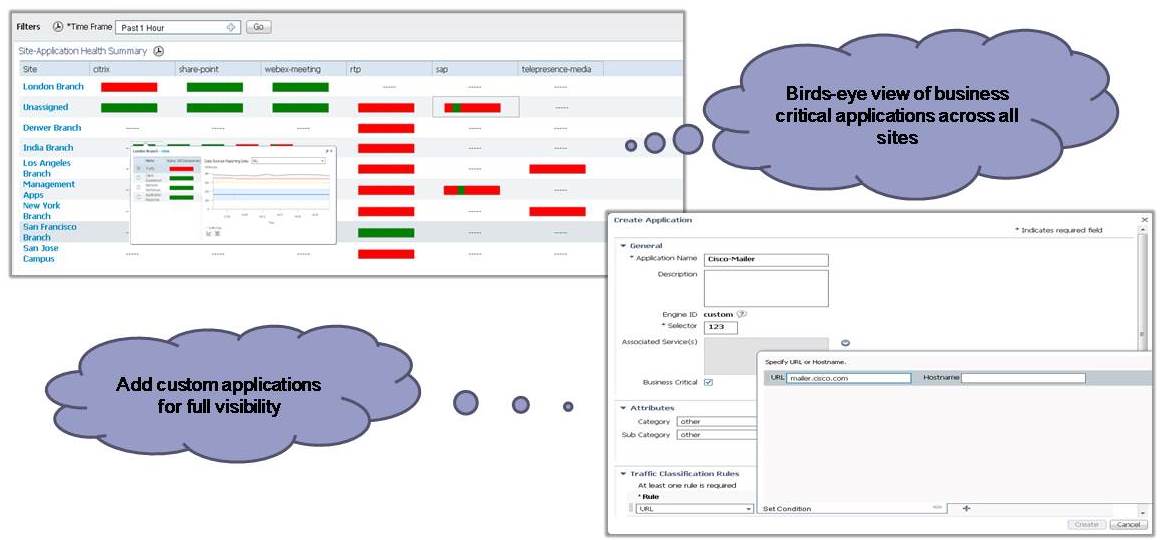Image resolution: width=1160 pixels, height=540 pixels.
Task: Click the Engine ID help question-mark icon
Action: pyautogui.click(x=742, y=314)
